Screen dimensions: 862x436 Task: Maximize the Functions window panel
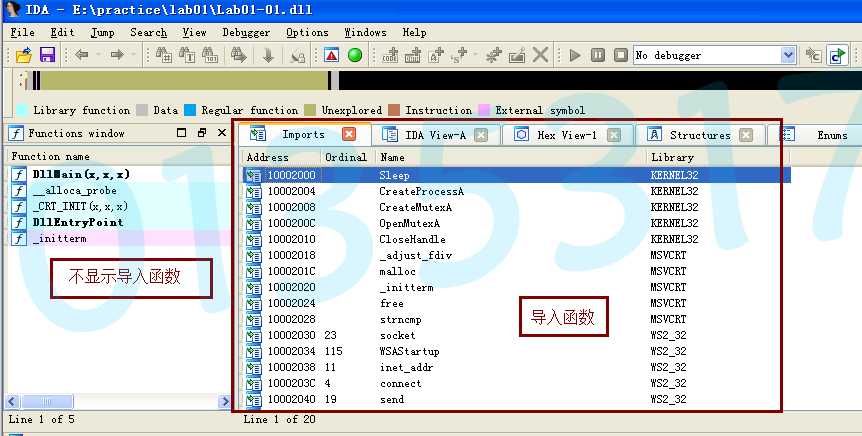pos(182,133)
